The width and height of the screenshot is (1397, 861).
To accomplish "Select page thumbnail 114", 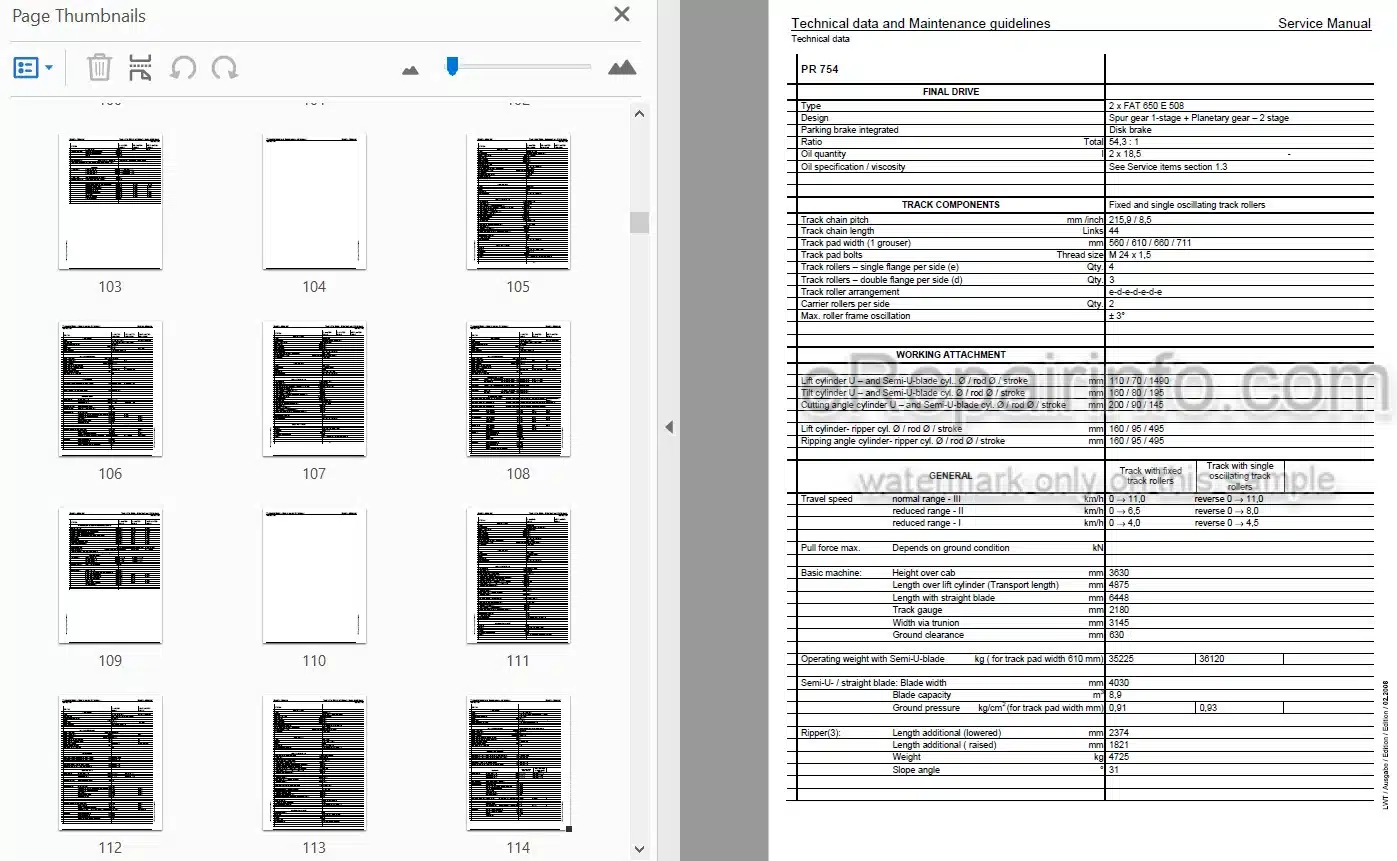I will 518,763.
